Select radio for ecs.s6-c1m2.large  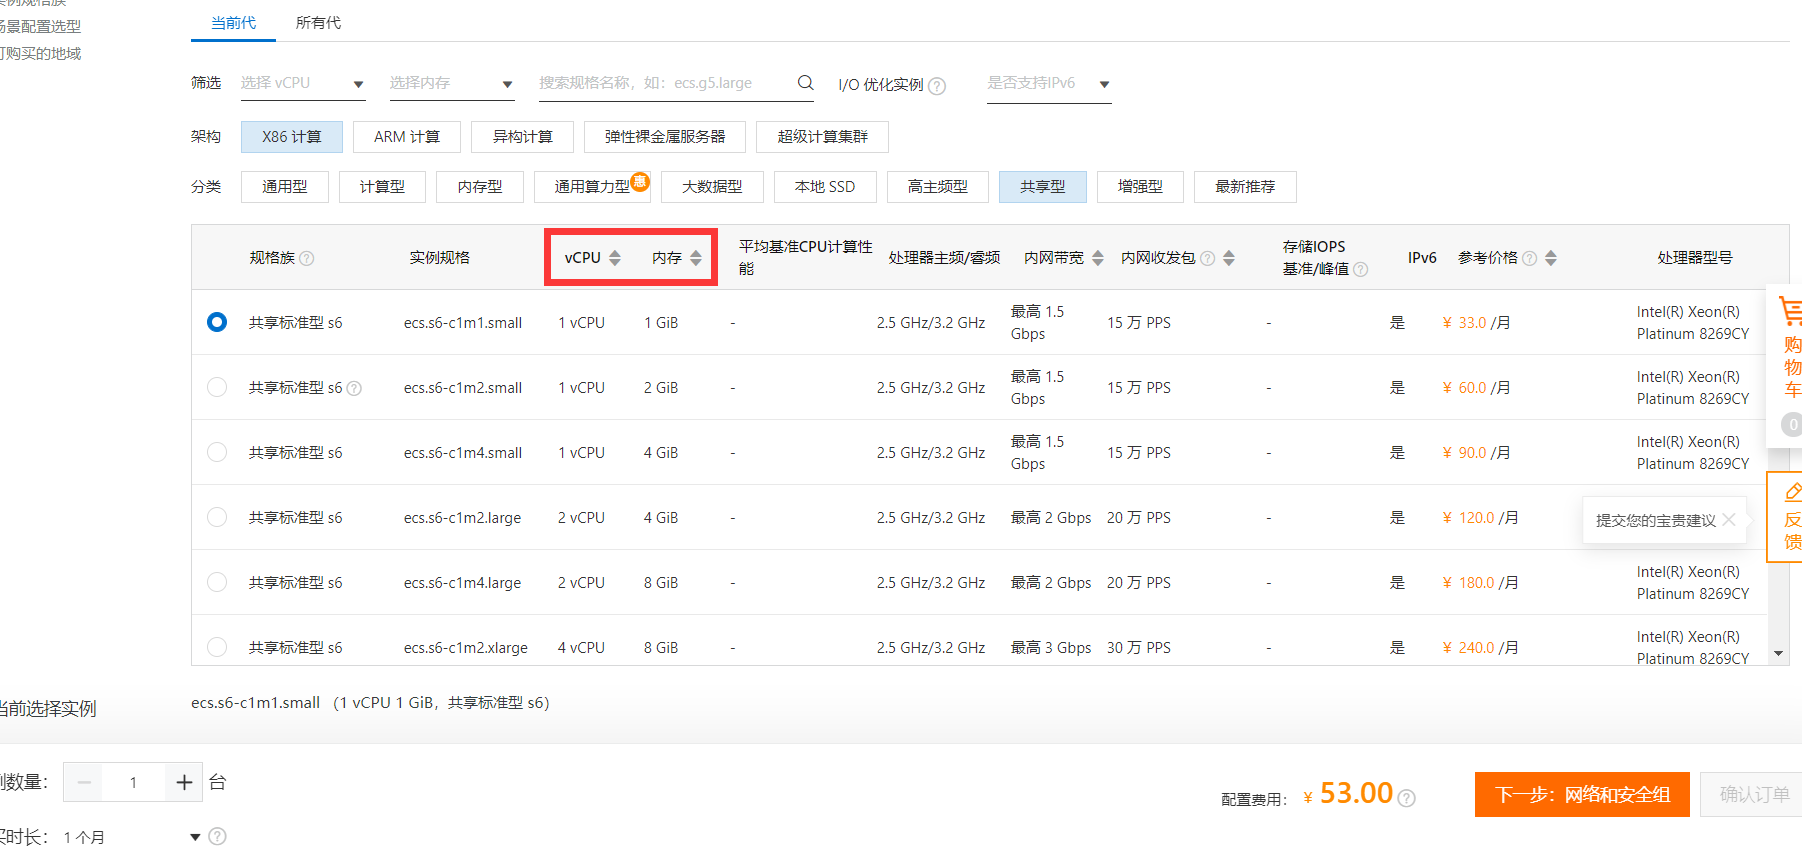pyautogui.click(x=217, y=517)
